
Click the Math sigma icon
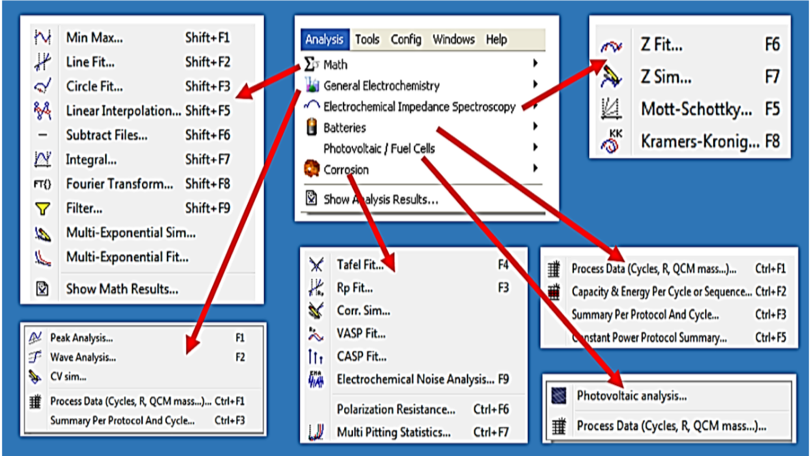click(x=311, y=64)
